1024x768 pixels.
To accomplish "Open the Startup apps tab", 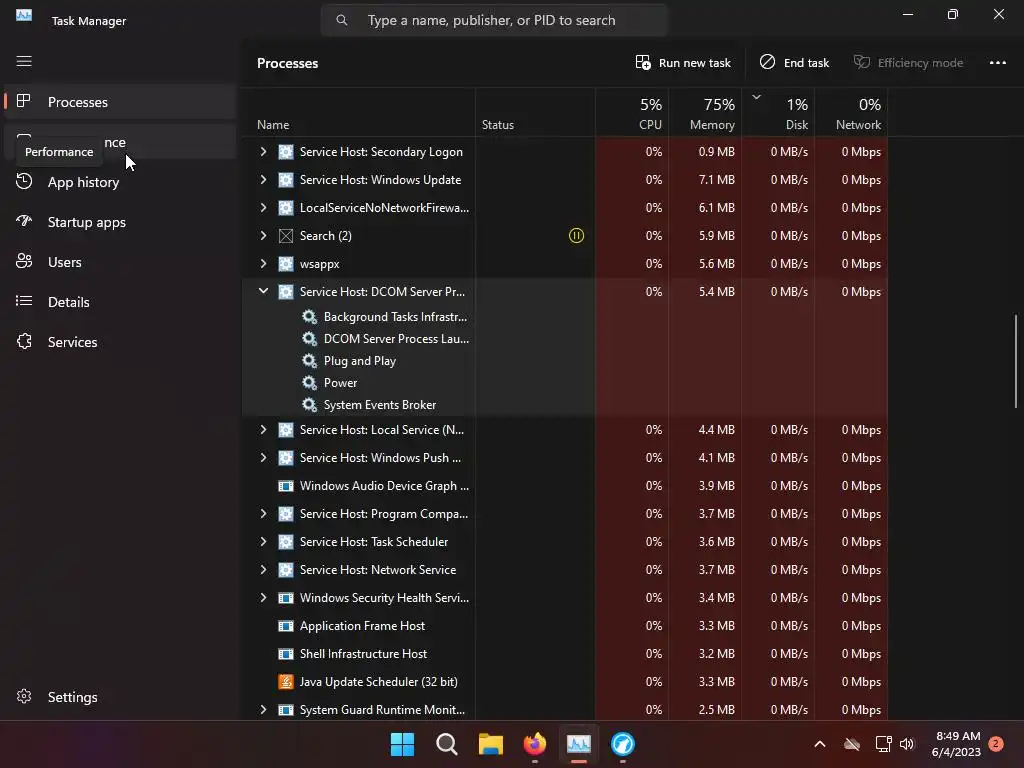I will tap(120, 222).
